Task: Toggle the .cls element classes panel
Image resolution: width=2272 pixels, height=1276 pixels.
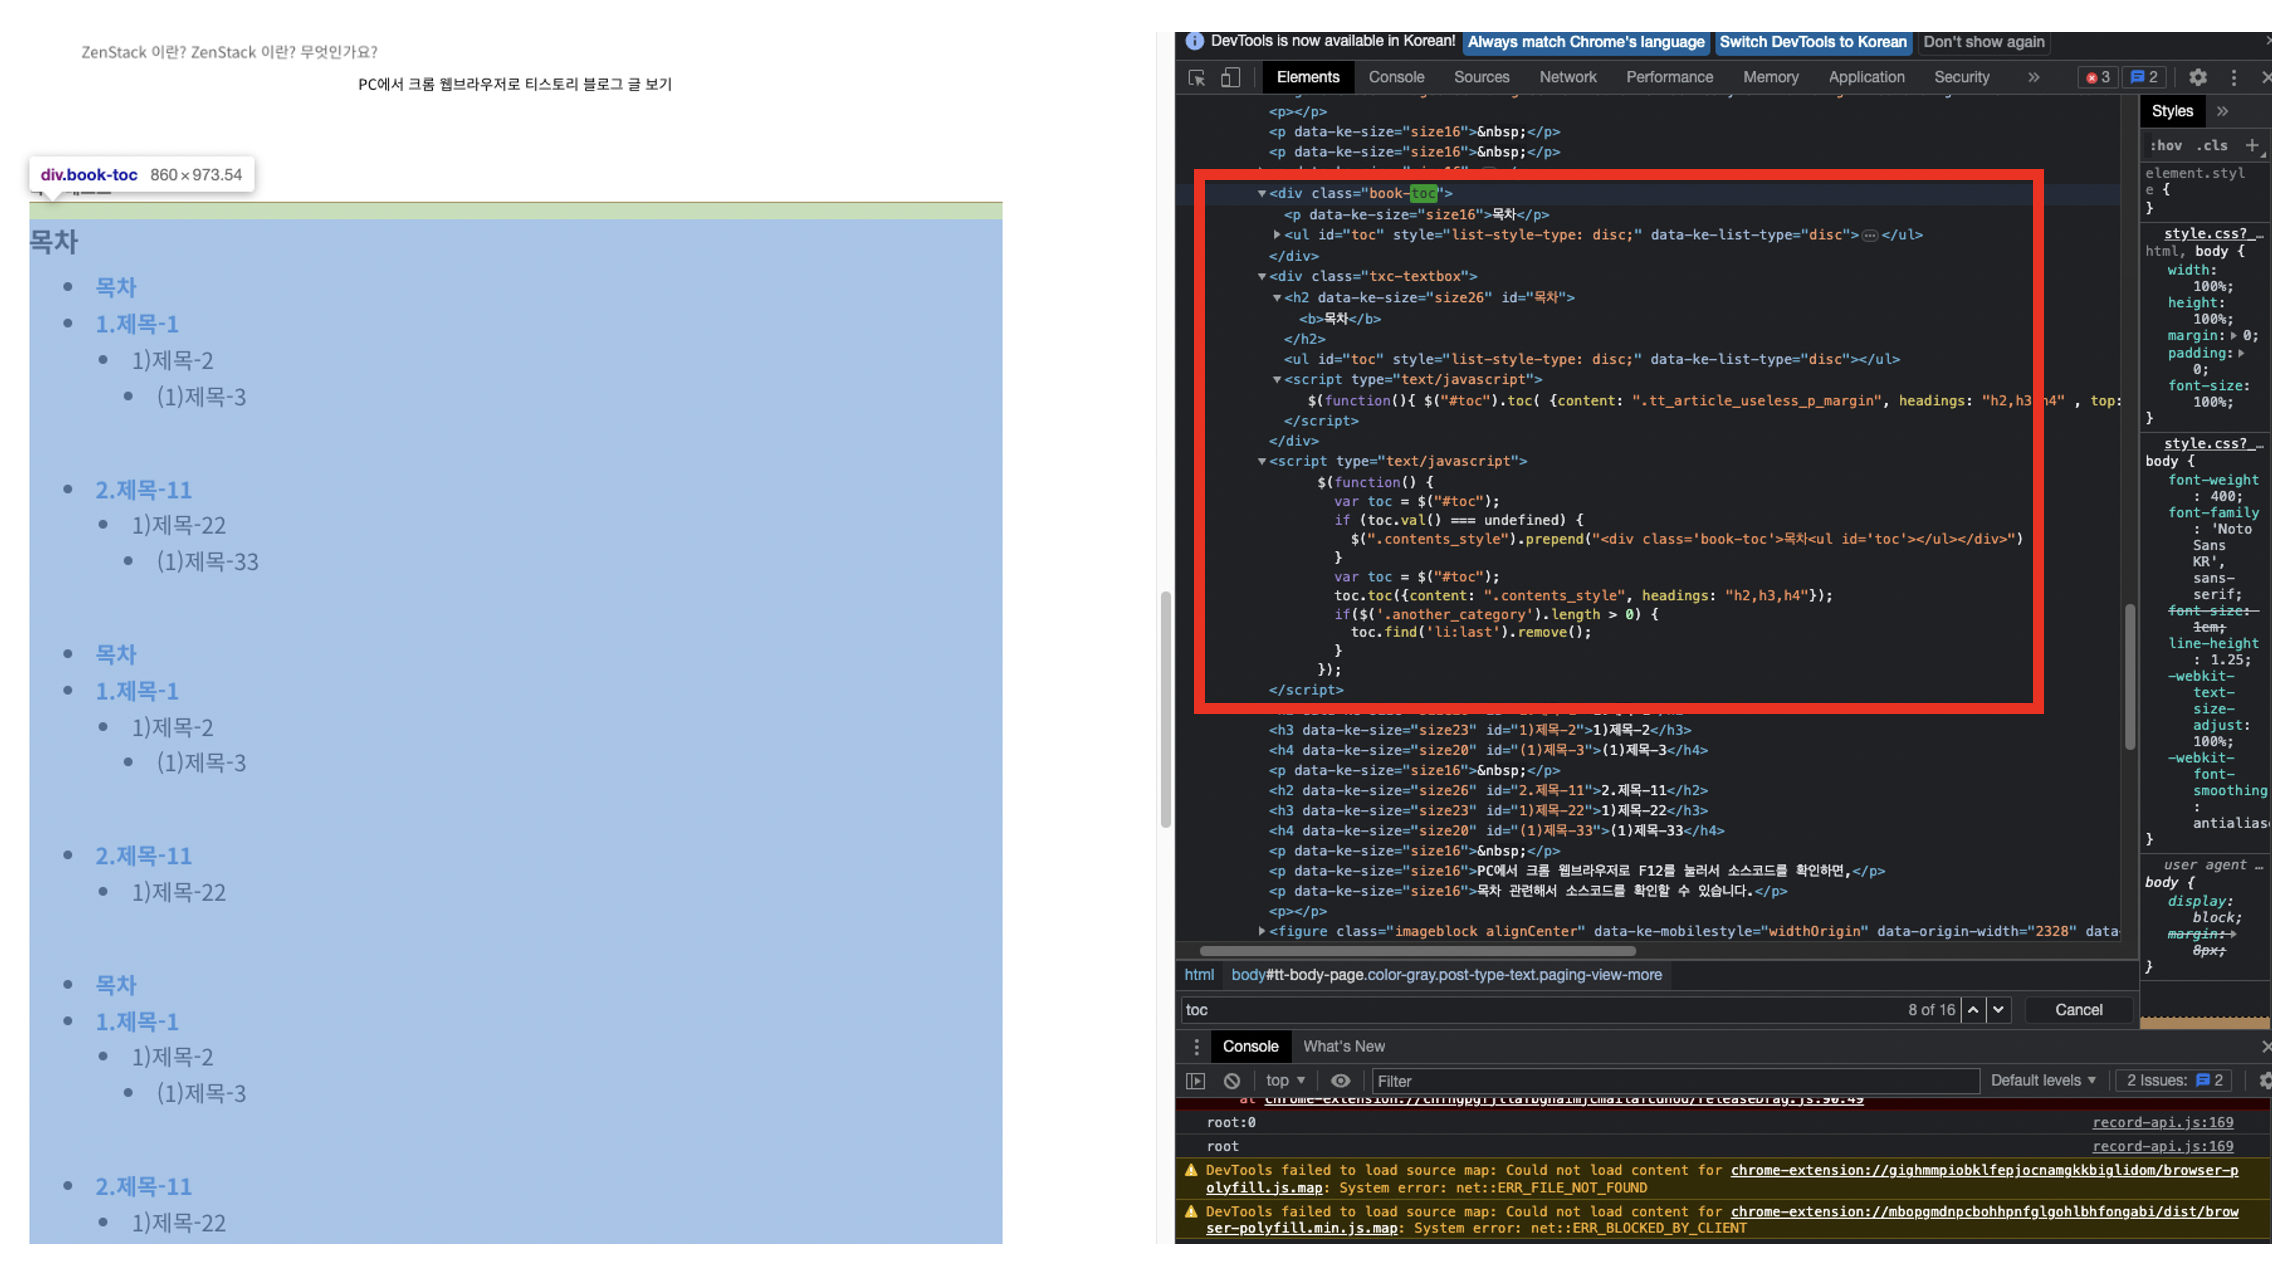Action: click(x=2211, y=146)
